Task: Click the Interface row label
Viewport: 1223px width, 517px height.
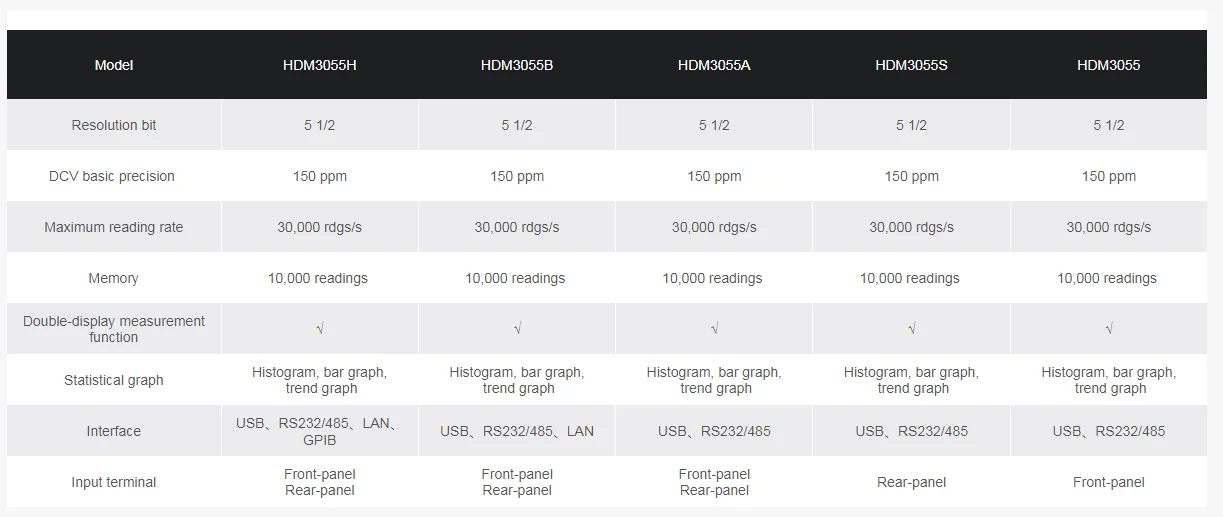Action: [x=114, y=431]
